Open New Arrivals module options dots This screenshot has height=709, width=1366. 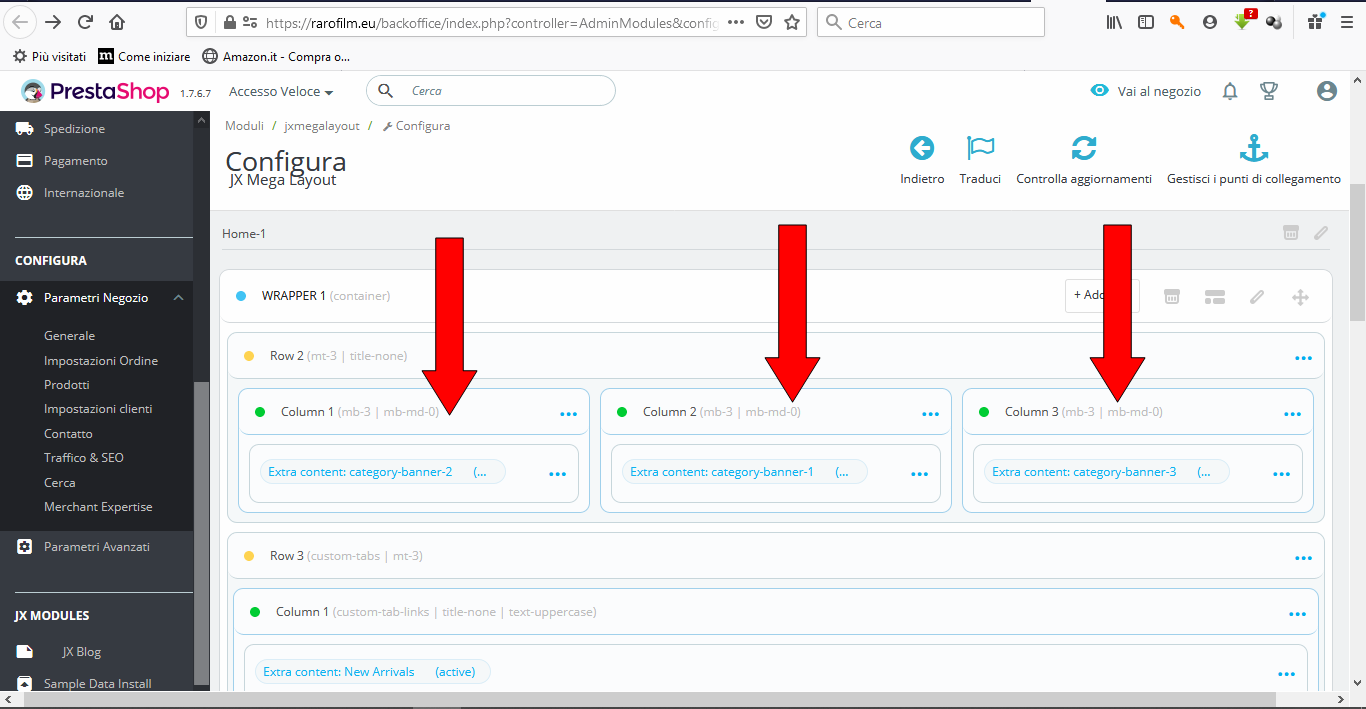(x=1287, y=675)
